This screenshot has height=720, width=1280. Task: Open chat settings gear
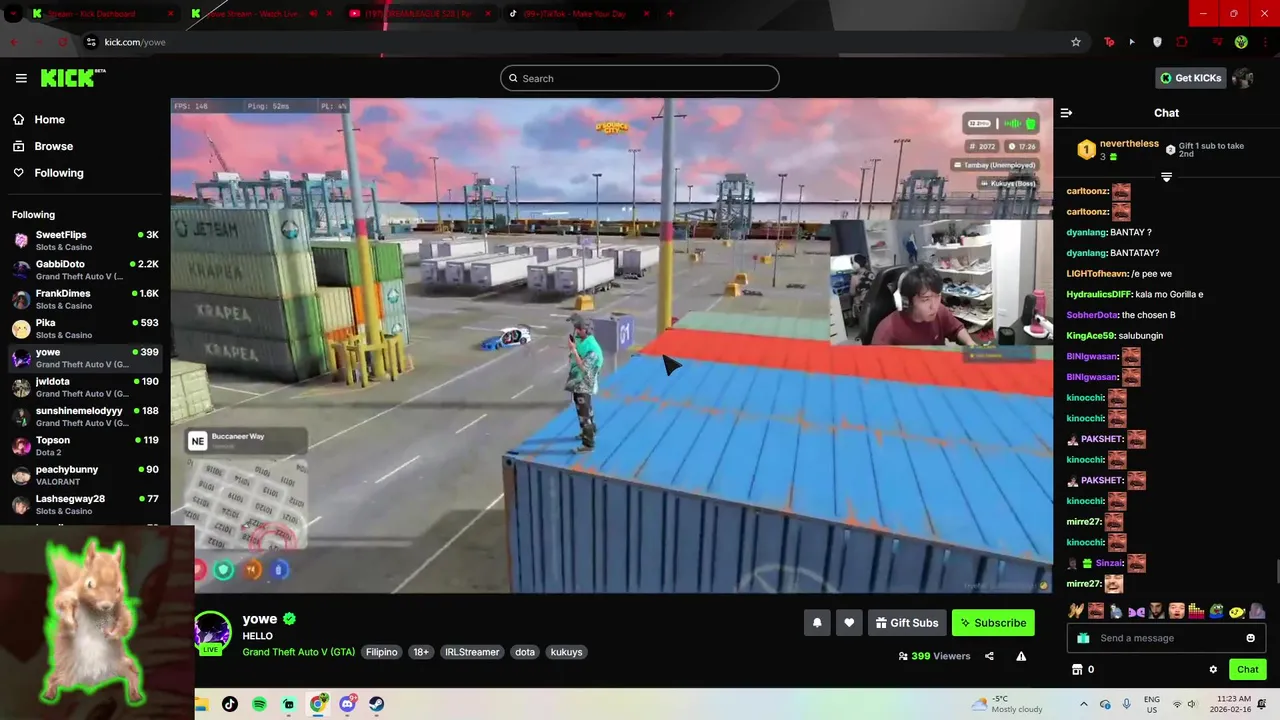click(1213, 669)
